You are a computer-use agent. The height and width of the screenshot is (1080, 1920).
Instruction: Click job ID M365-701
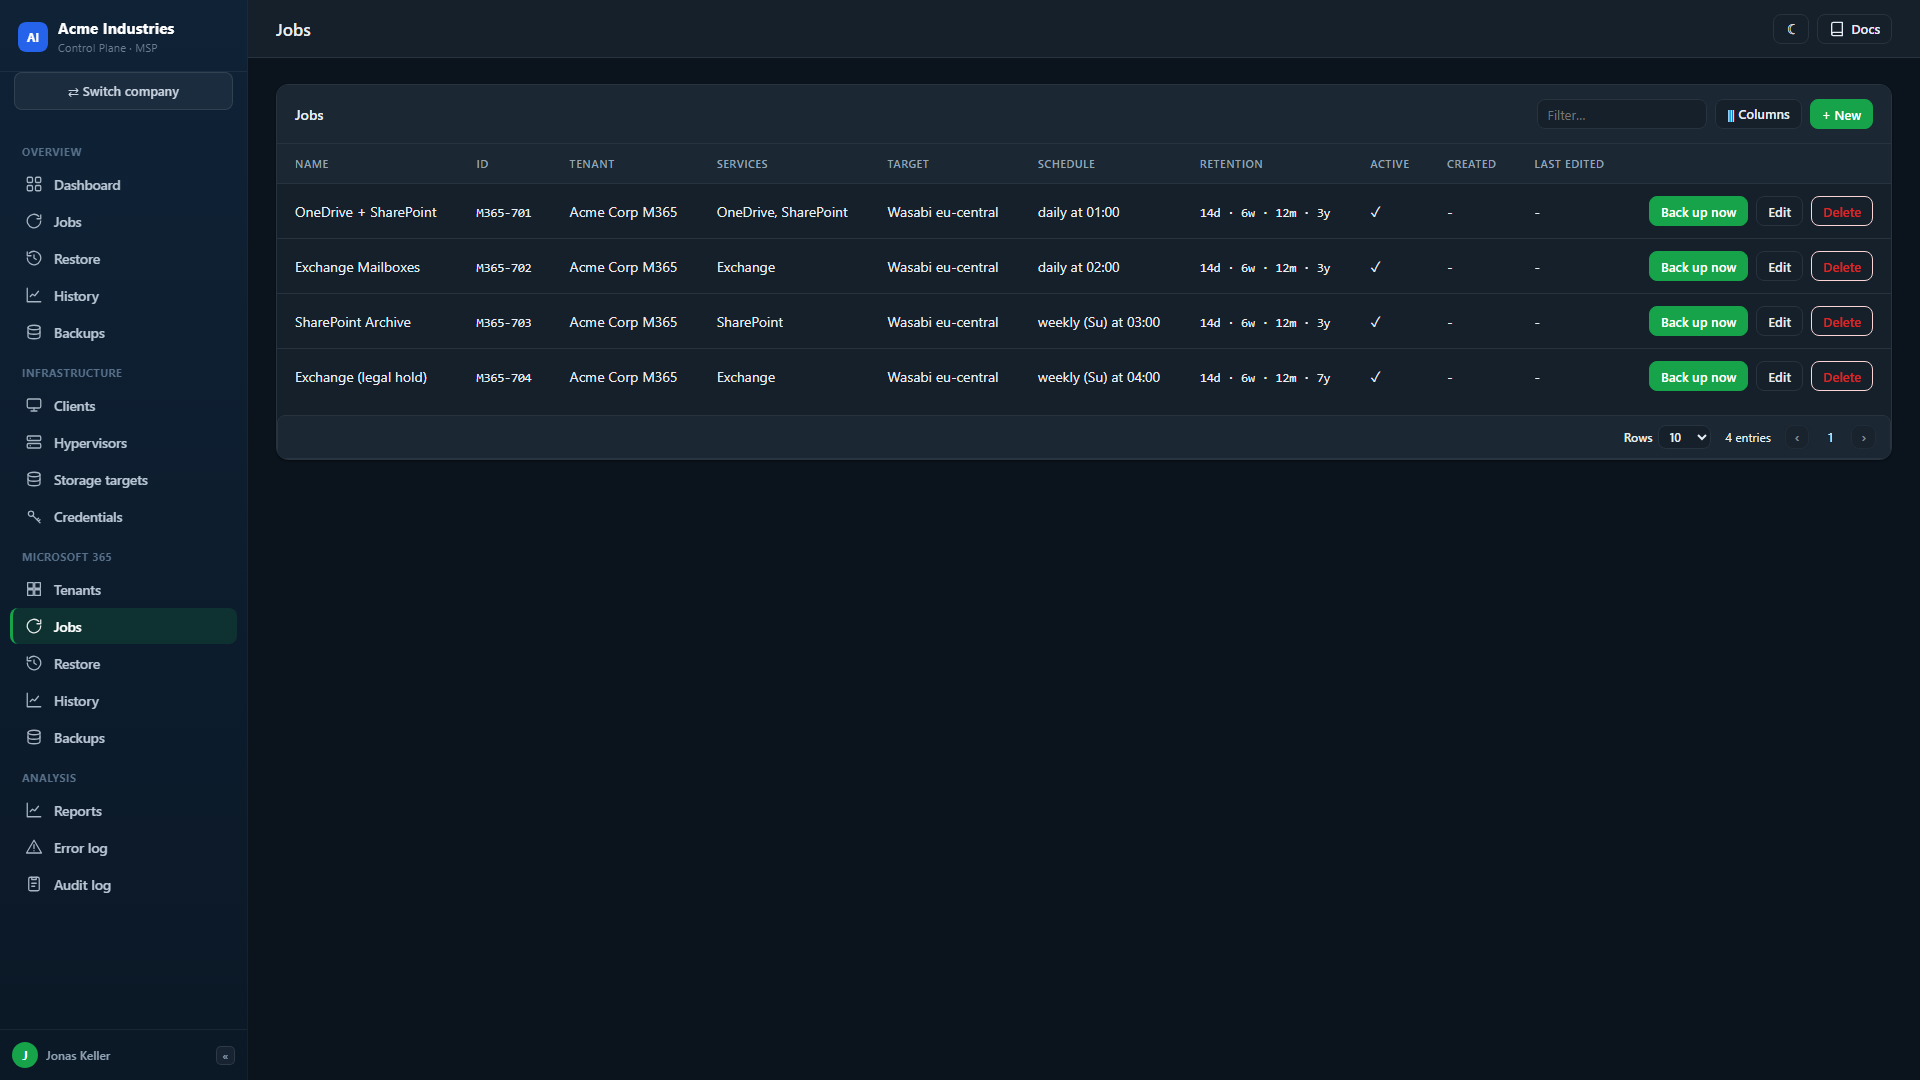(x=503, y=213)
